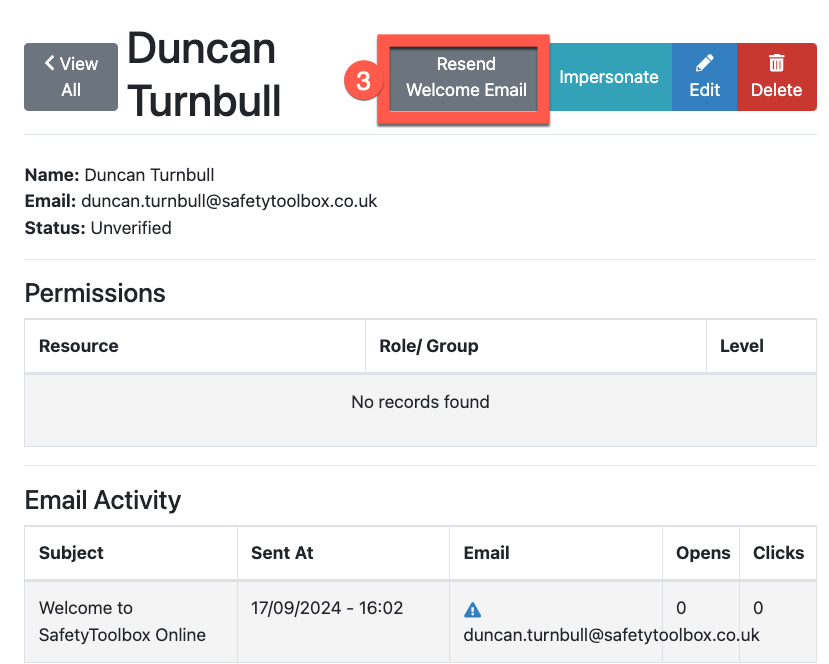Click the Opens column header
Screen dimensions: 829x664
coord(703,553)
